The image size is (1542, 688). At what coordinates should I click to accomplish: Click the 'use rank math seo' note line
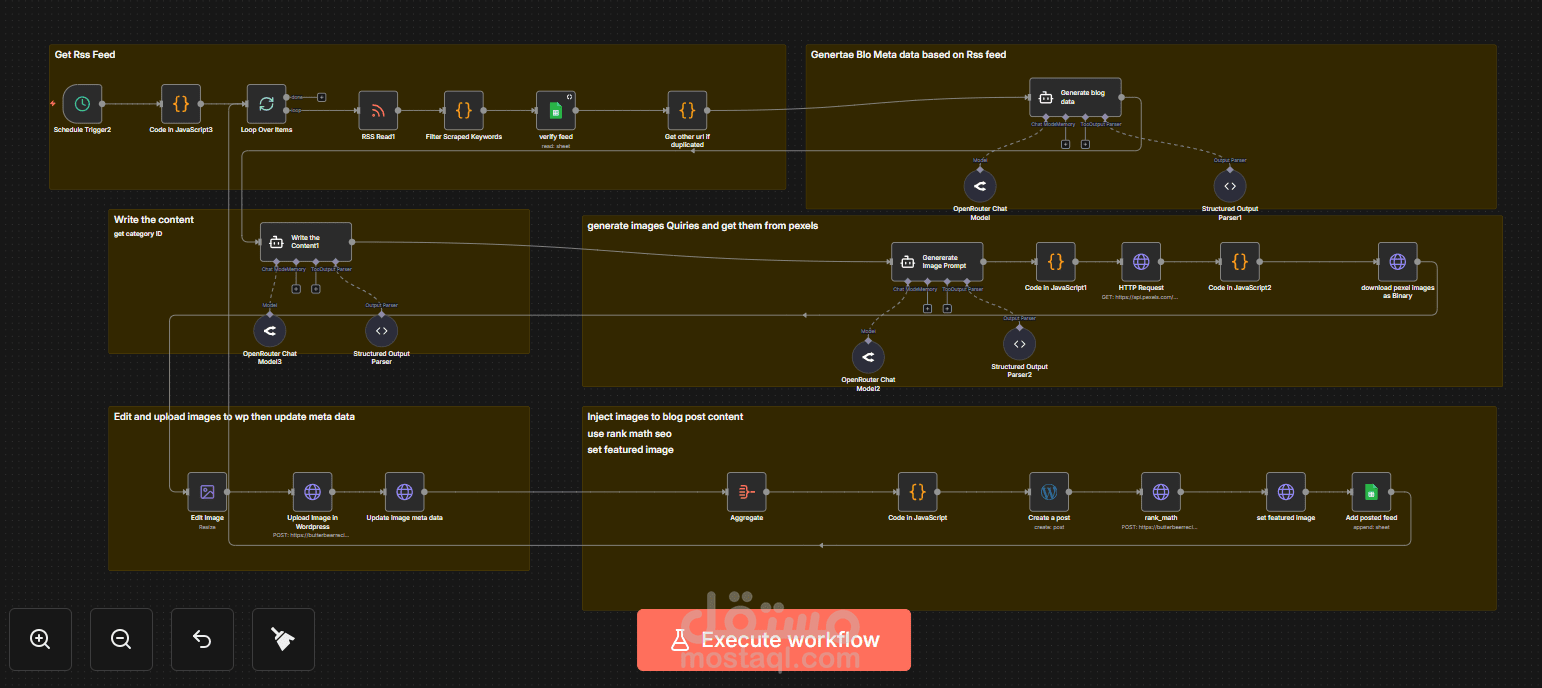[629, 433]
